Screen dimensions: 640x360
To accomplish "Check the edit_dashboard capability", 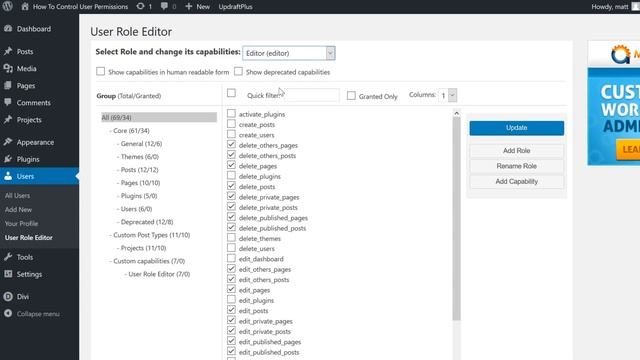I will coord(231,258).
